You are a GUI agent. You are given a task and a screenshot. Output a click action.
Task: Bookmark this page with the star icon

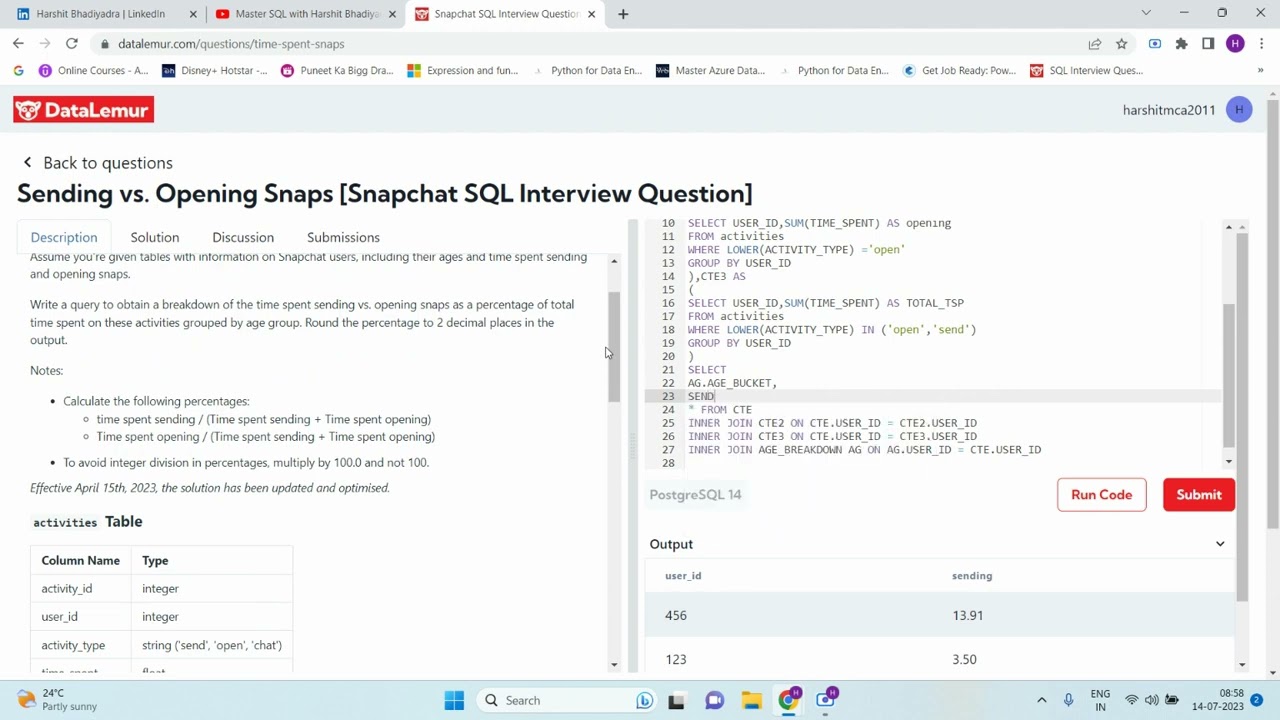[1122, 44]
